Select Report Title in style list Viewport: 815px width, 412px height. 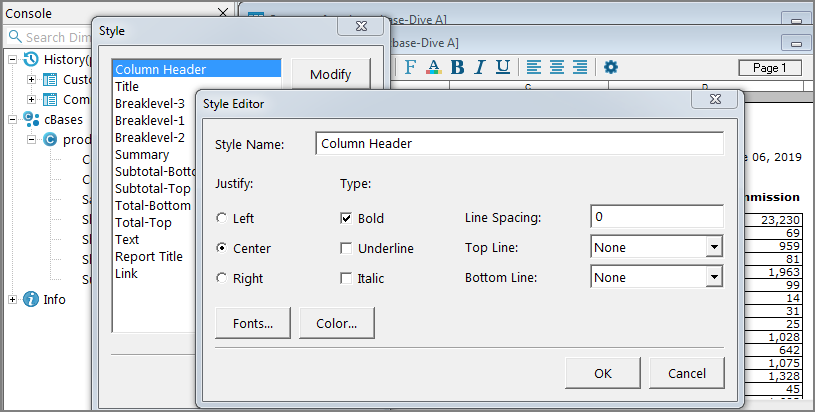click(149, 257)
